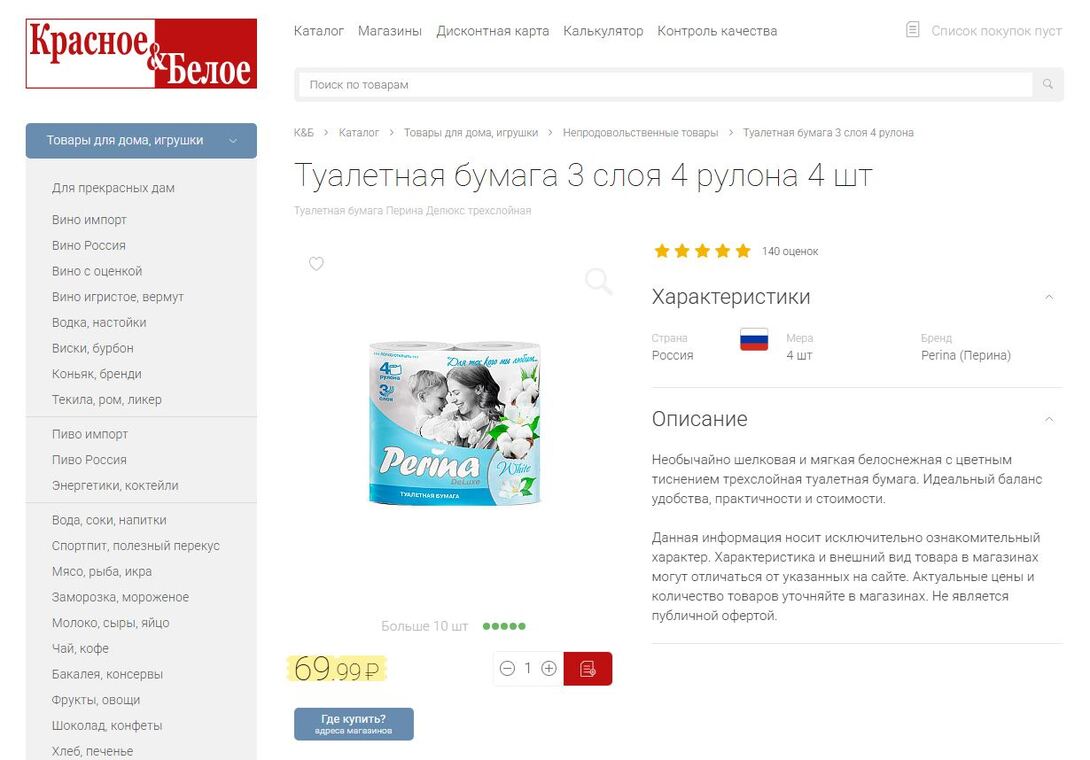The image size is (1090, 760).
Task: Click the Поиск по товарам field
Action: 665,85
